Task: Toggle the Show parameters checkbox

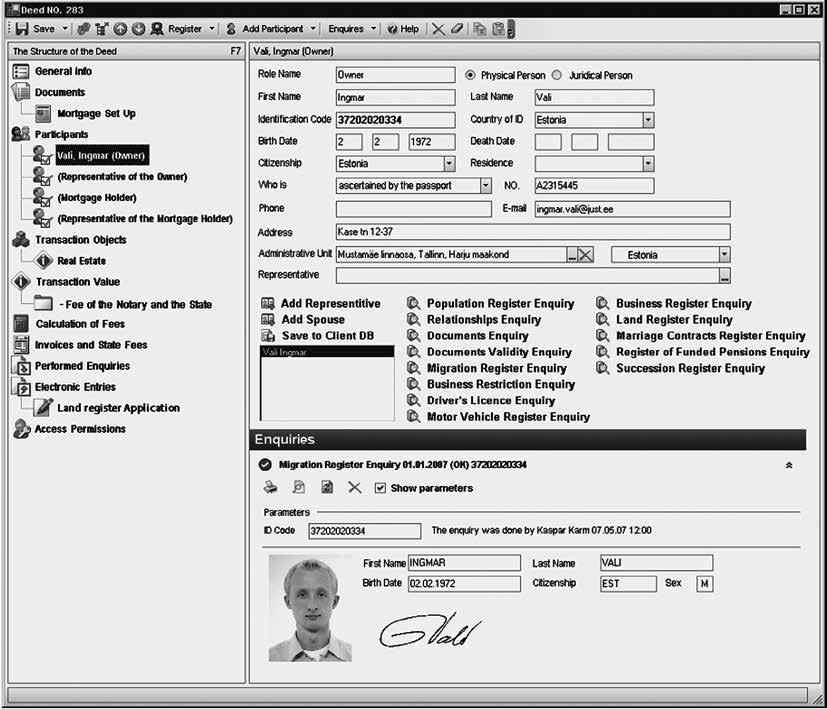Action: [x=380, y=488]
